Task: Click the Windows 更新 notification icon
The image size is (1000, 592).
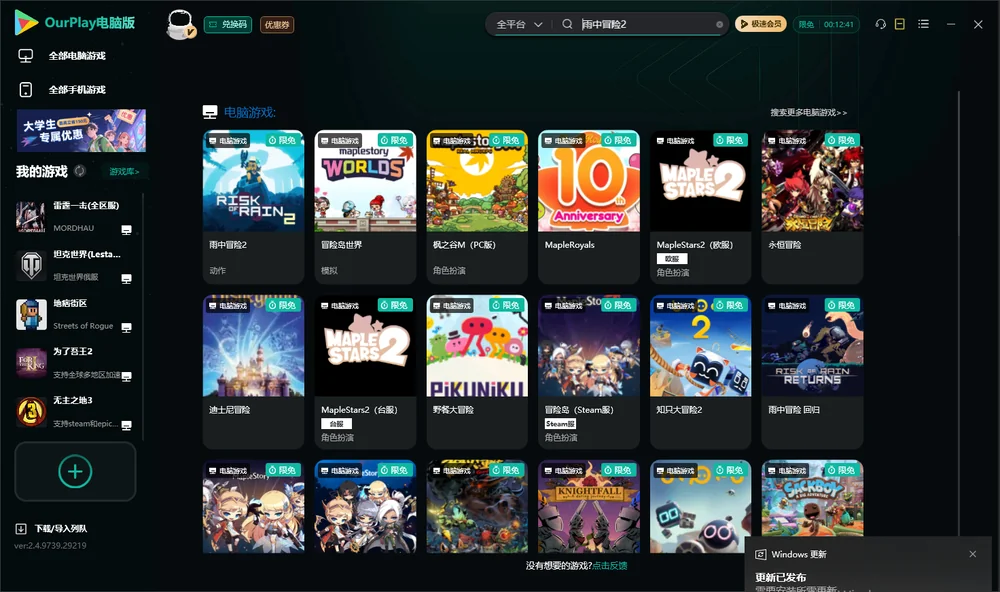Action: pos(760,554)
